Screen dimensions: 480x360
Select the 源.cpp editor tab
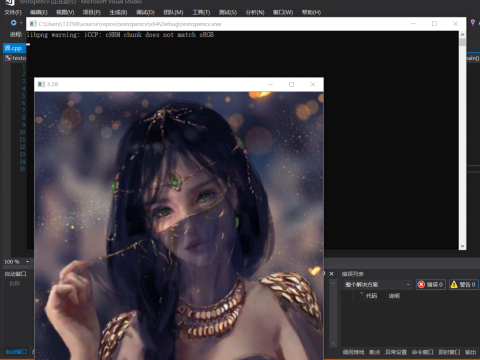pos(13,48)
